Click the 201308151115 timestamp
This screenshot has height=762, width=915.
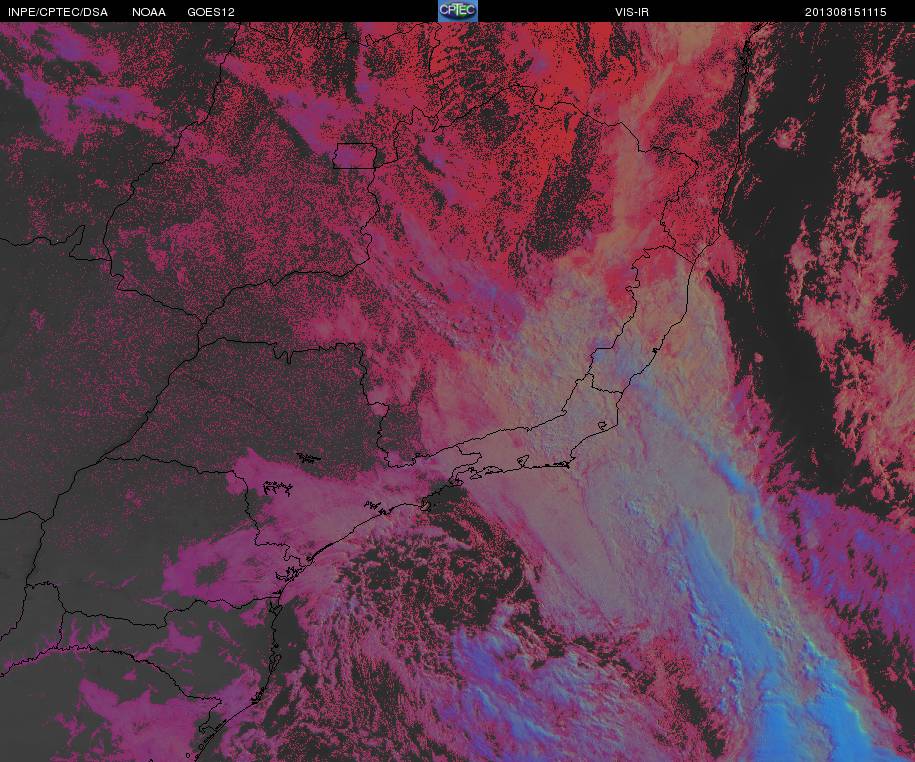[x=846, y=12]
